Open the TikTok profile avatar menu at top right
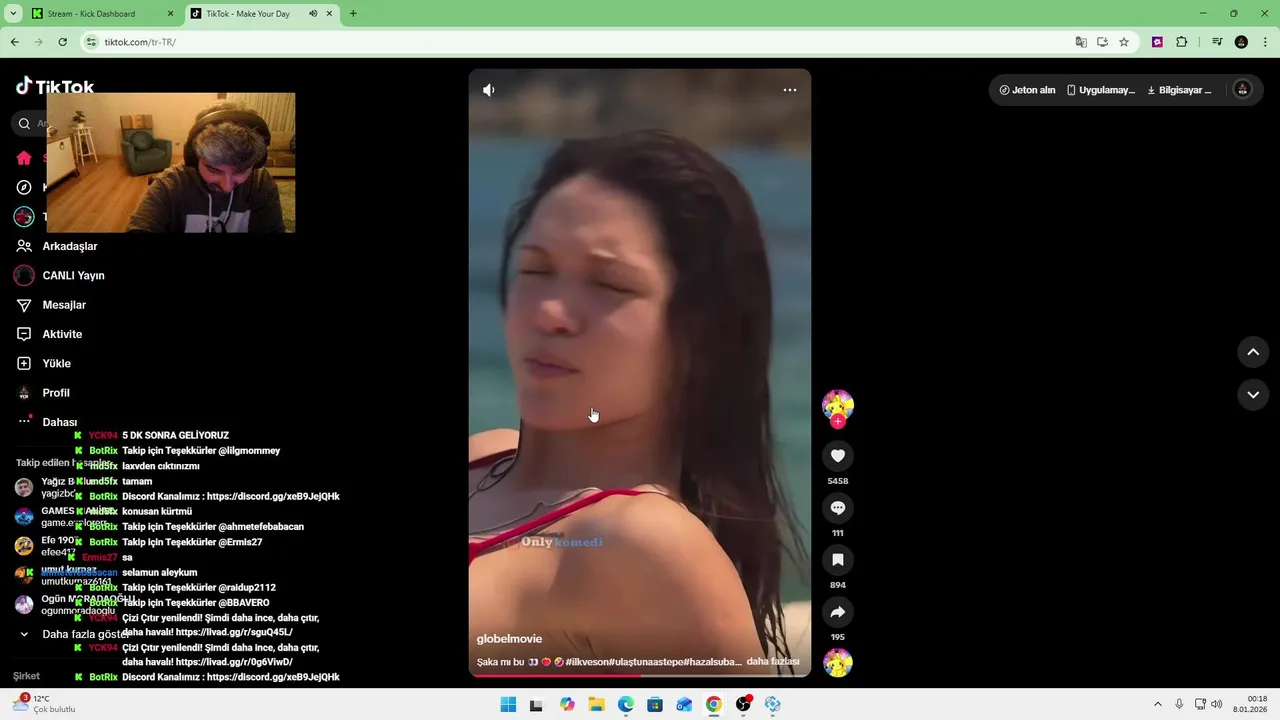The image size is (1280, 720). (x=1243, y=90)
